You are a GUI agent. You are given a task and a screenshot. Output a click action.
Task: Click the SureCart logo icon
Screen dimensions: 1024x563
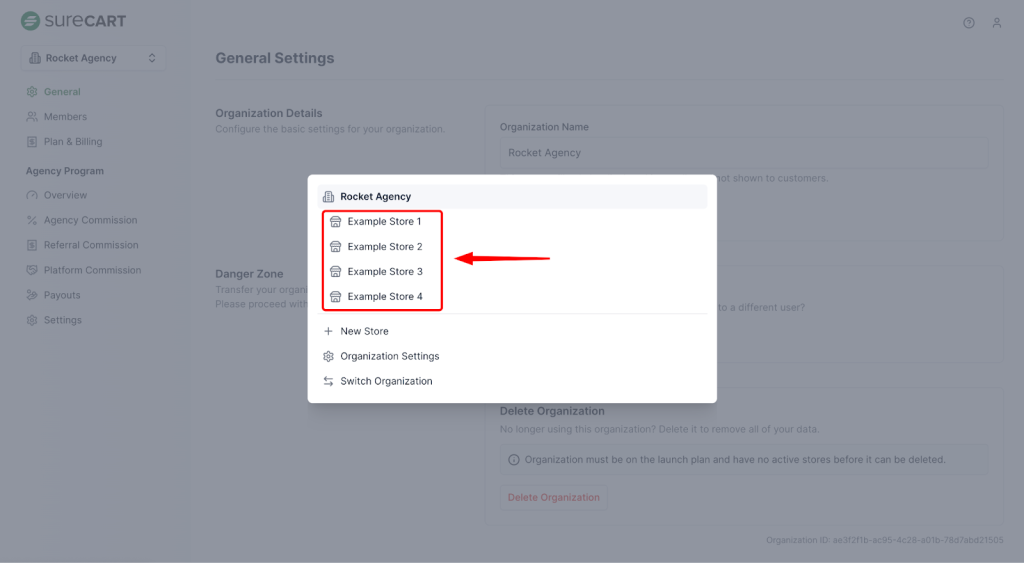[31, 21]
